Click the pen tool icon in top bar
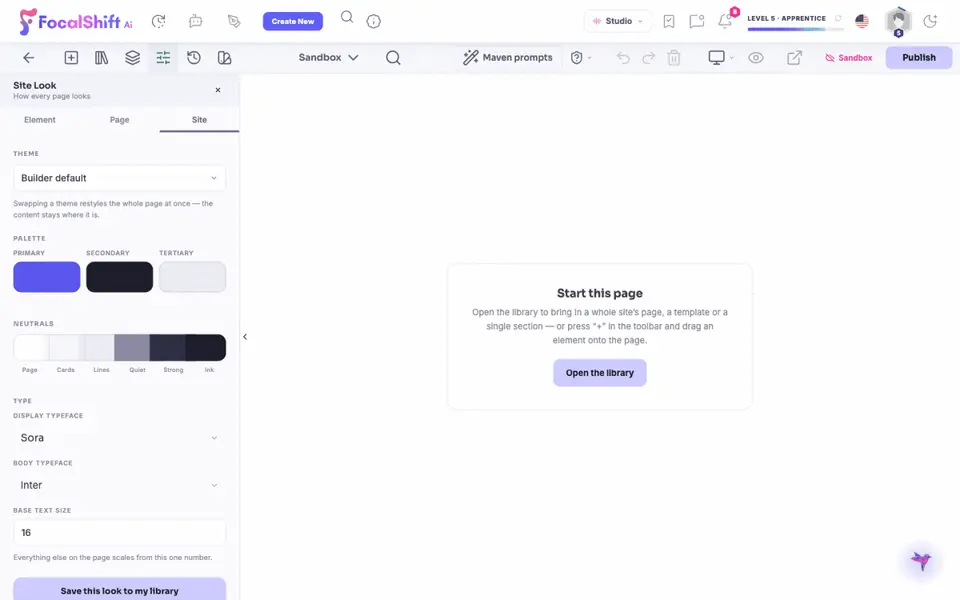Viewport: 960px width, 600px height. pos(234,21)
